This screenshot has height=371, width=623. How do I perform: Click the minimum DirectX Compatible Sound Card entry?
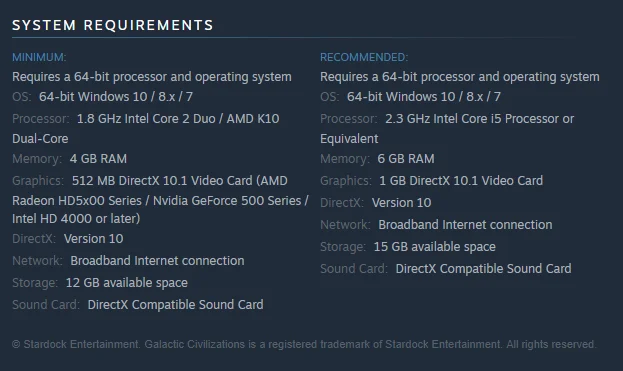click(175, 305)
